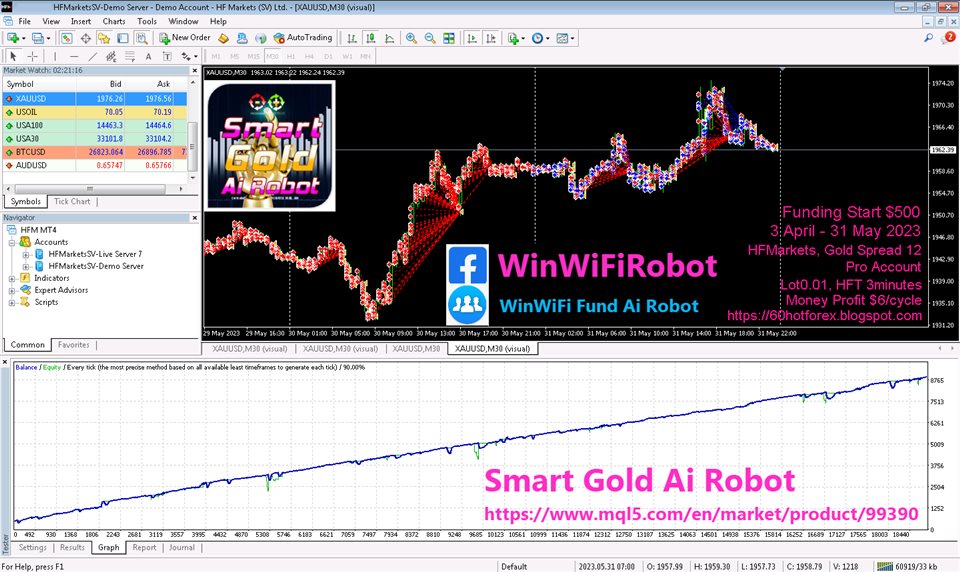Collapse the Accounts tree node

(x=12, y=243)
